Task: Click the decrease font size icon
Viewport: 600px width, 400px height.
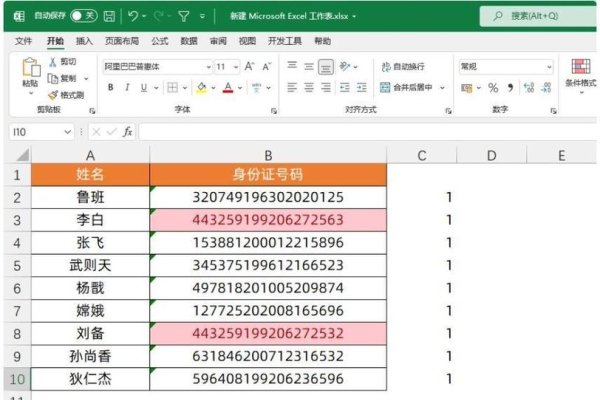Action: [x=267, y=67]
